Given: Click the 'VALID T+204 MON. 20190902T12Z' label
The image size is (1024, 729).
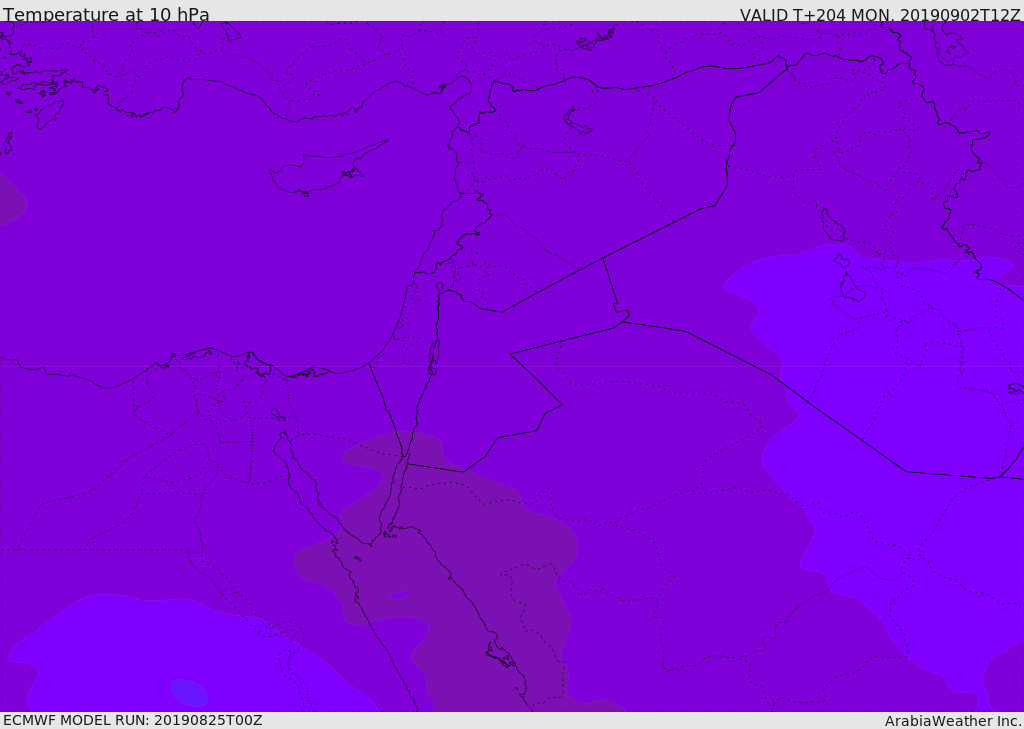Looking at the screenshot, I should click(880, 14).
